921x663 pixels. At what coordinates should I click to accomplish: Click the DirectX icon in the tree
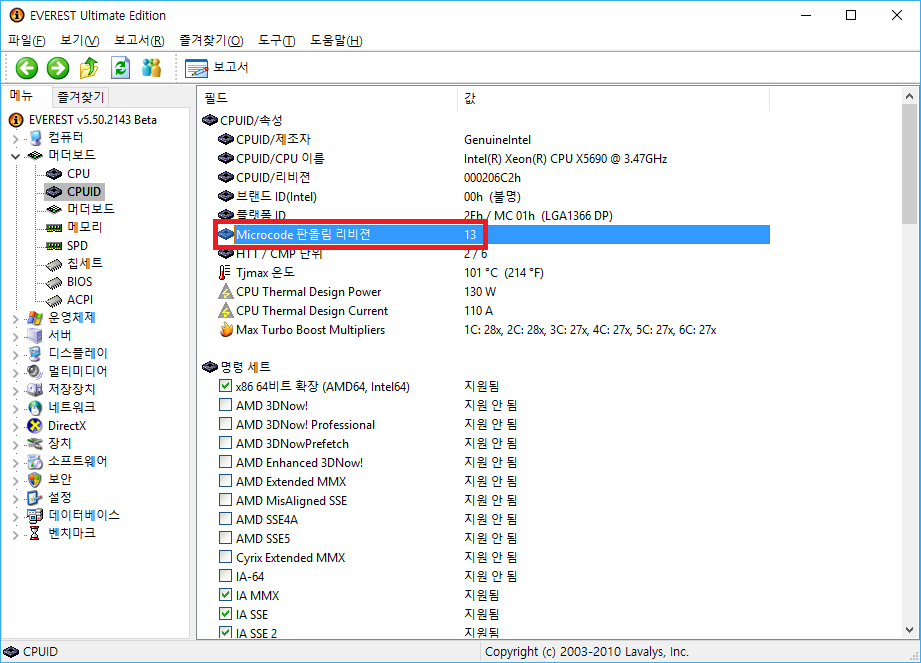(x=35, y=426)
